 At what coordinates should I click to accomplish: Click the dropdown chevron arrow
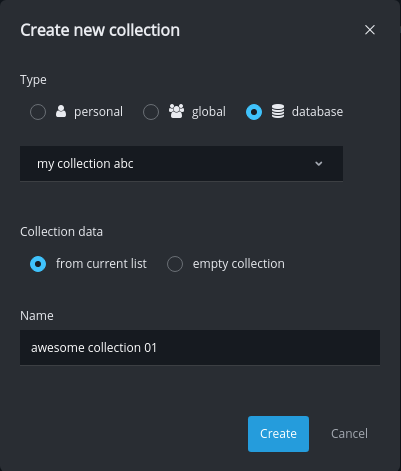[319, 164]
